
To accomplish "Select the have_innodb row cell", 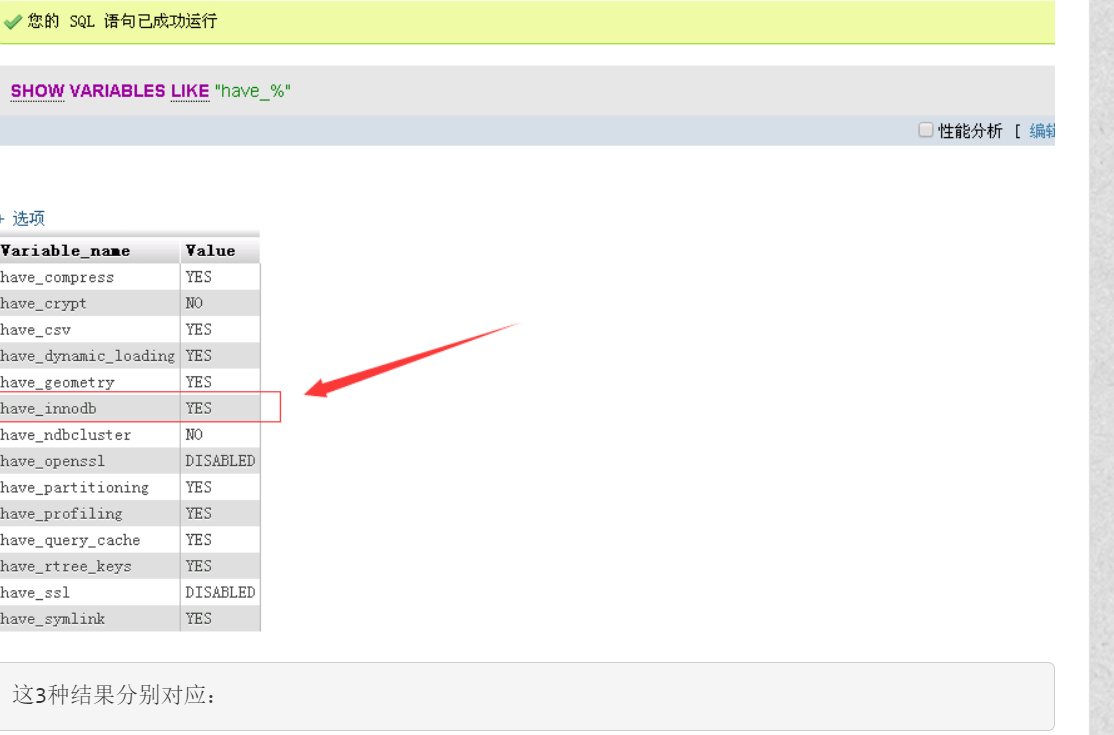I will [x=49, y=408].
